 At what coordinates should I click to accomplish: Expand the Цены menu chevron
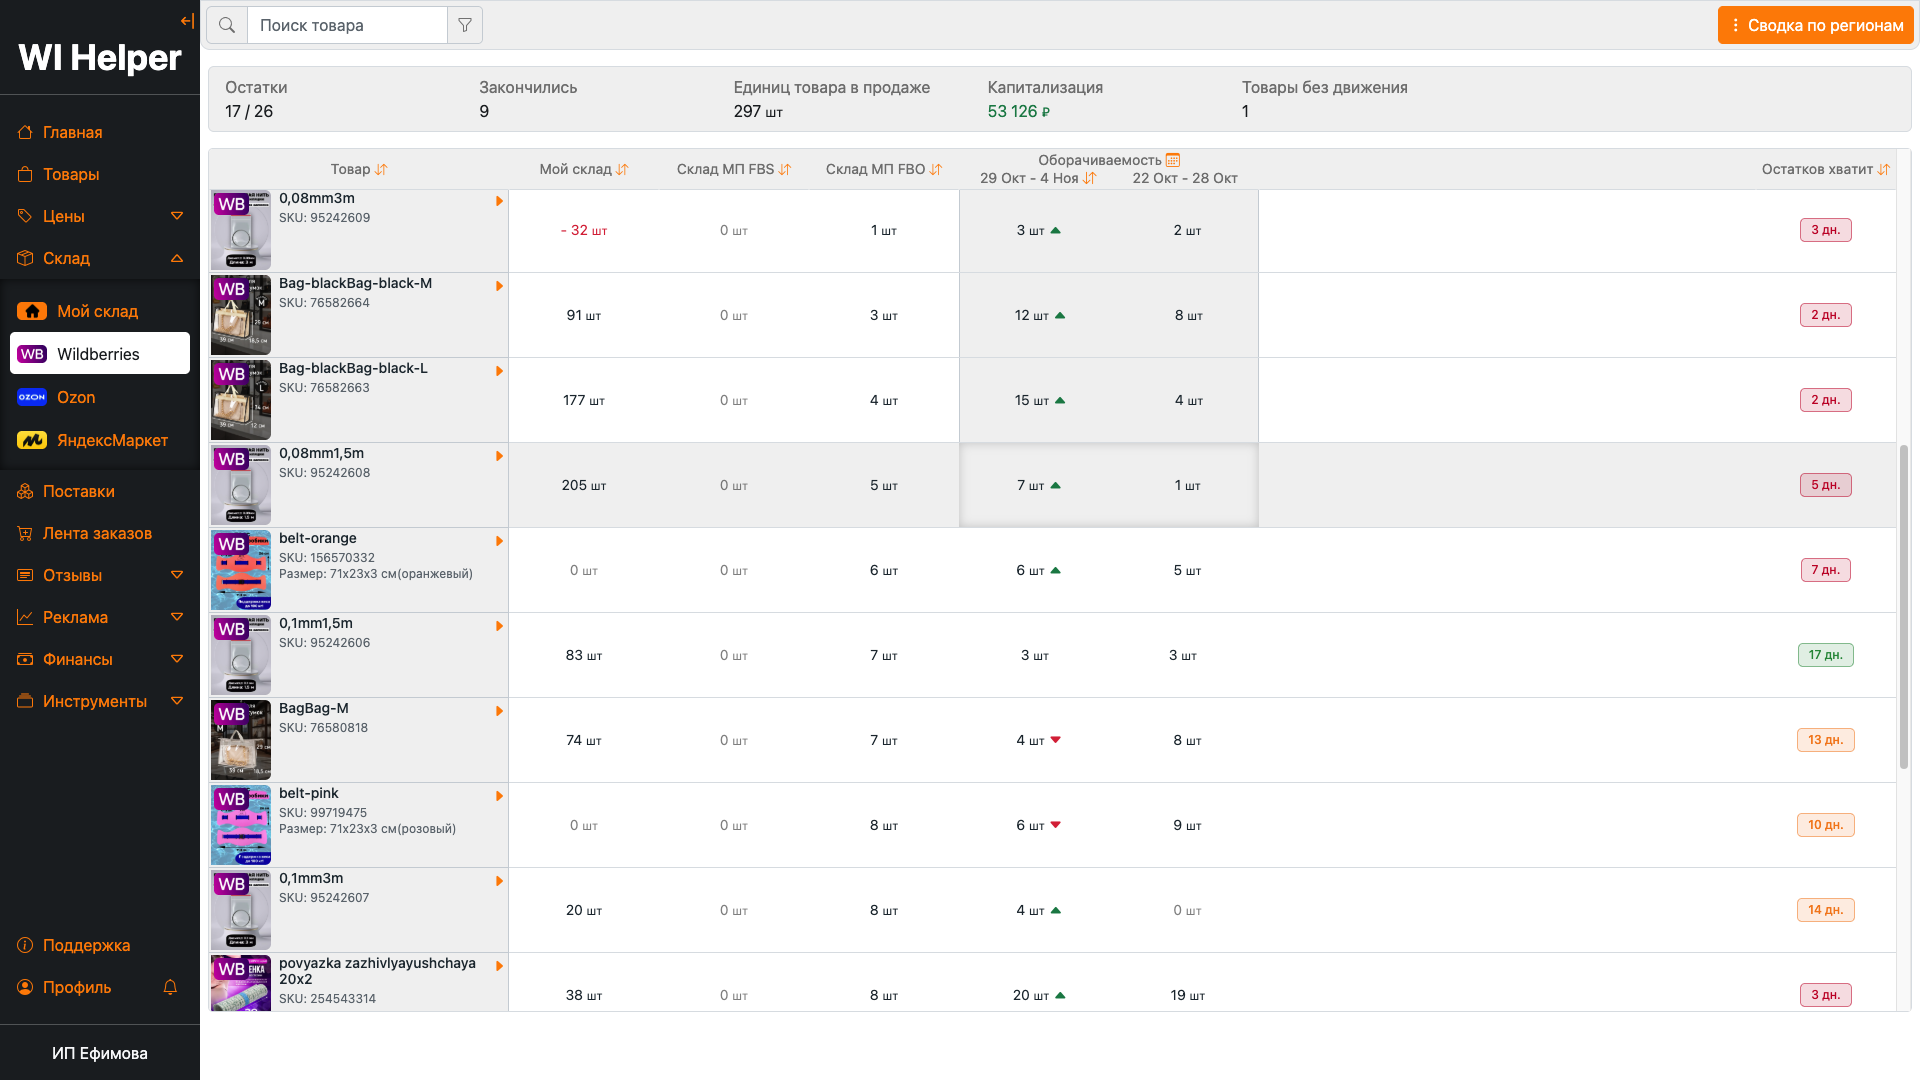coord(177,216)
